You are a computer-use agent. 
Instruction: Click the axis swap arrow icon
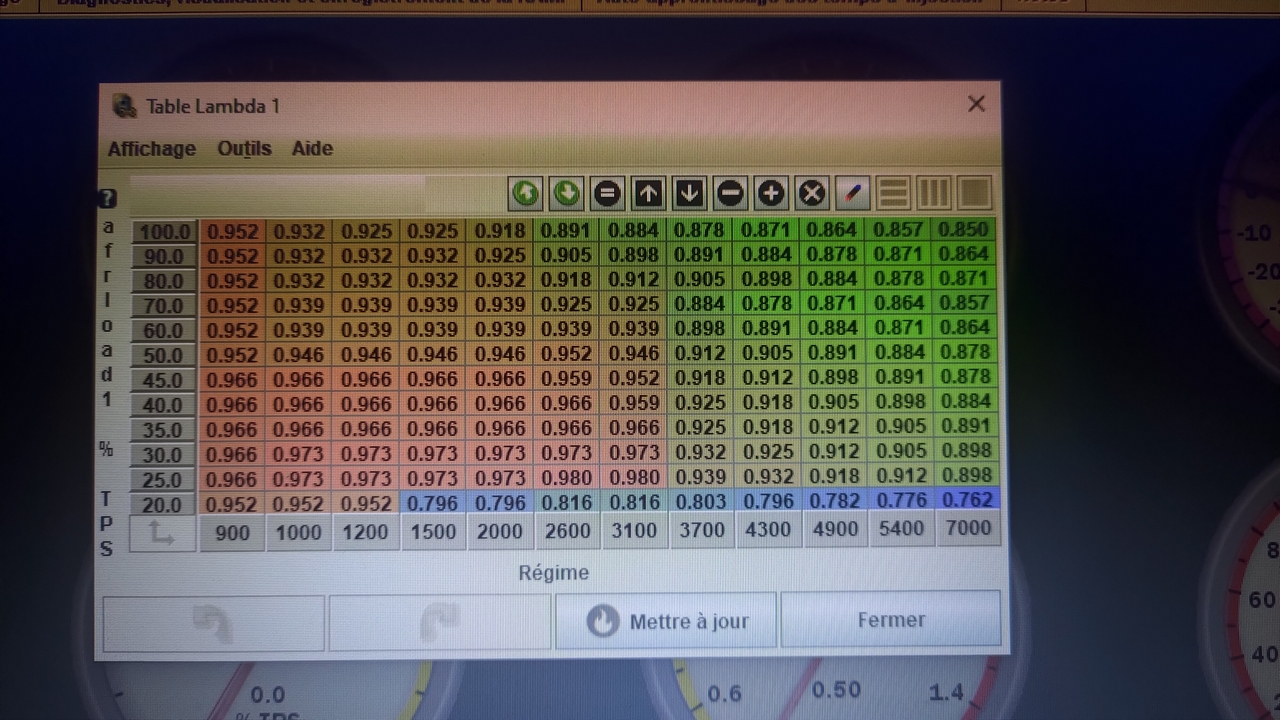(x=162, y=533)
